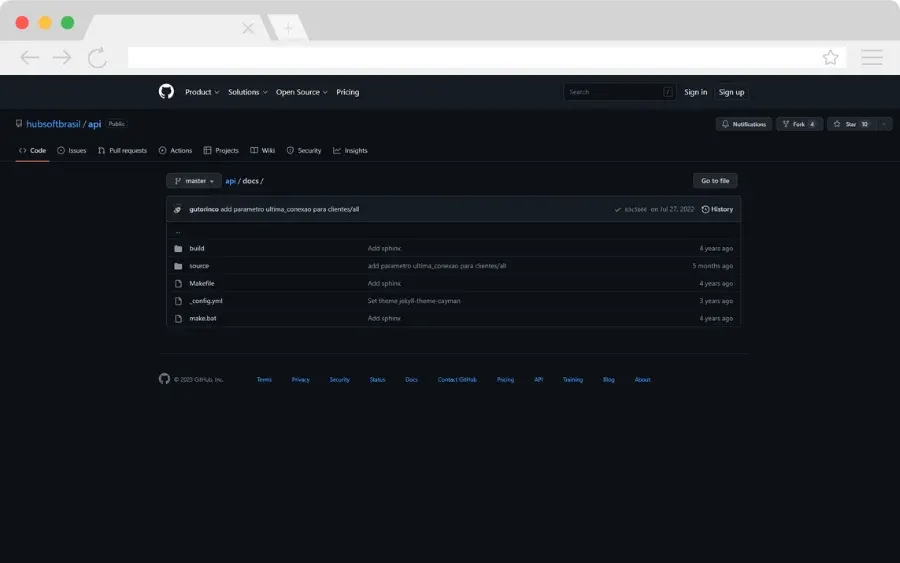The width and height of the screenshot is (900, 563).
Task: Click the commit status checkmark icon
Action: [618, 209]
